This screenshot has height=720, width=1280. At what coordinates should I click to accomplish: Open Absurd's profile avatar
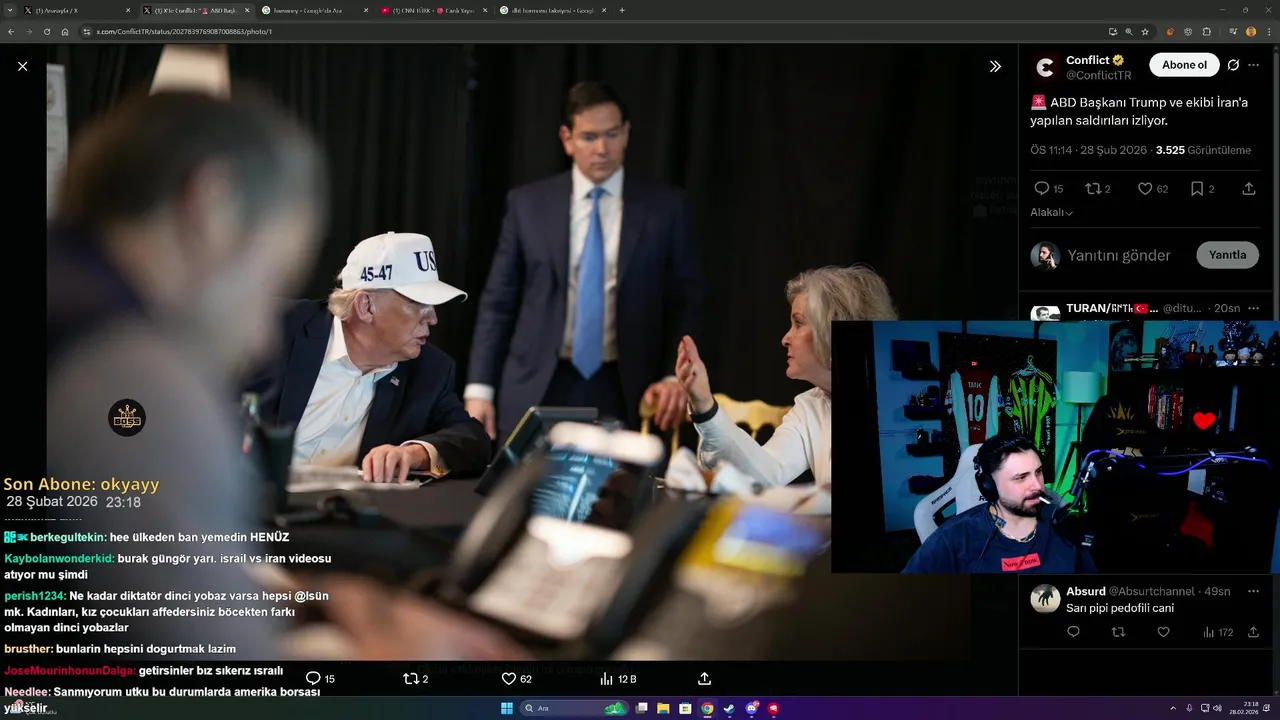(1045, 598)
